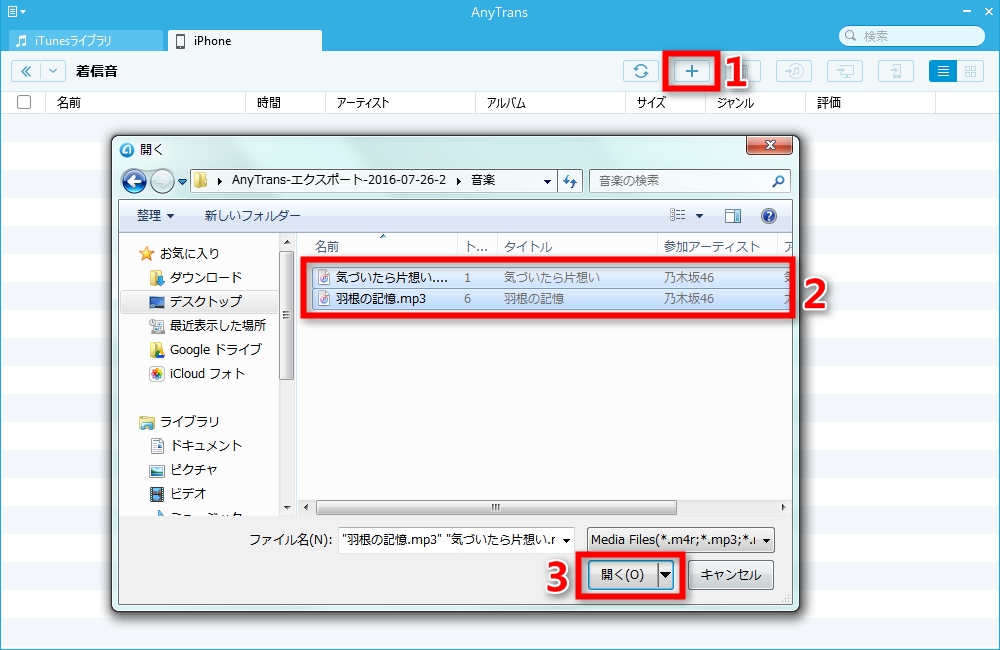Sort AnyTrans list by アルバム column
1000x650 pixels.
point(550,103)
